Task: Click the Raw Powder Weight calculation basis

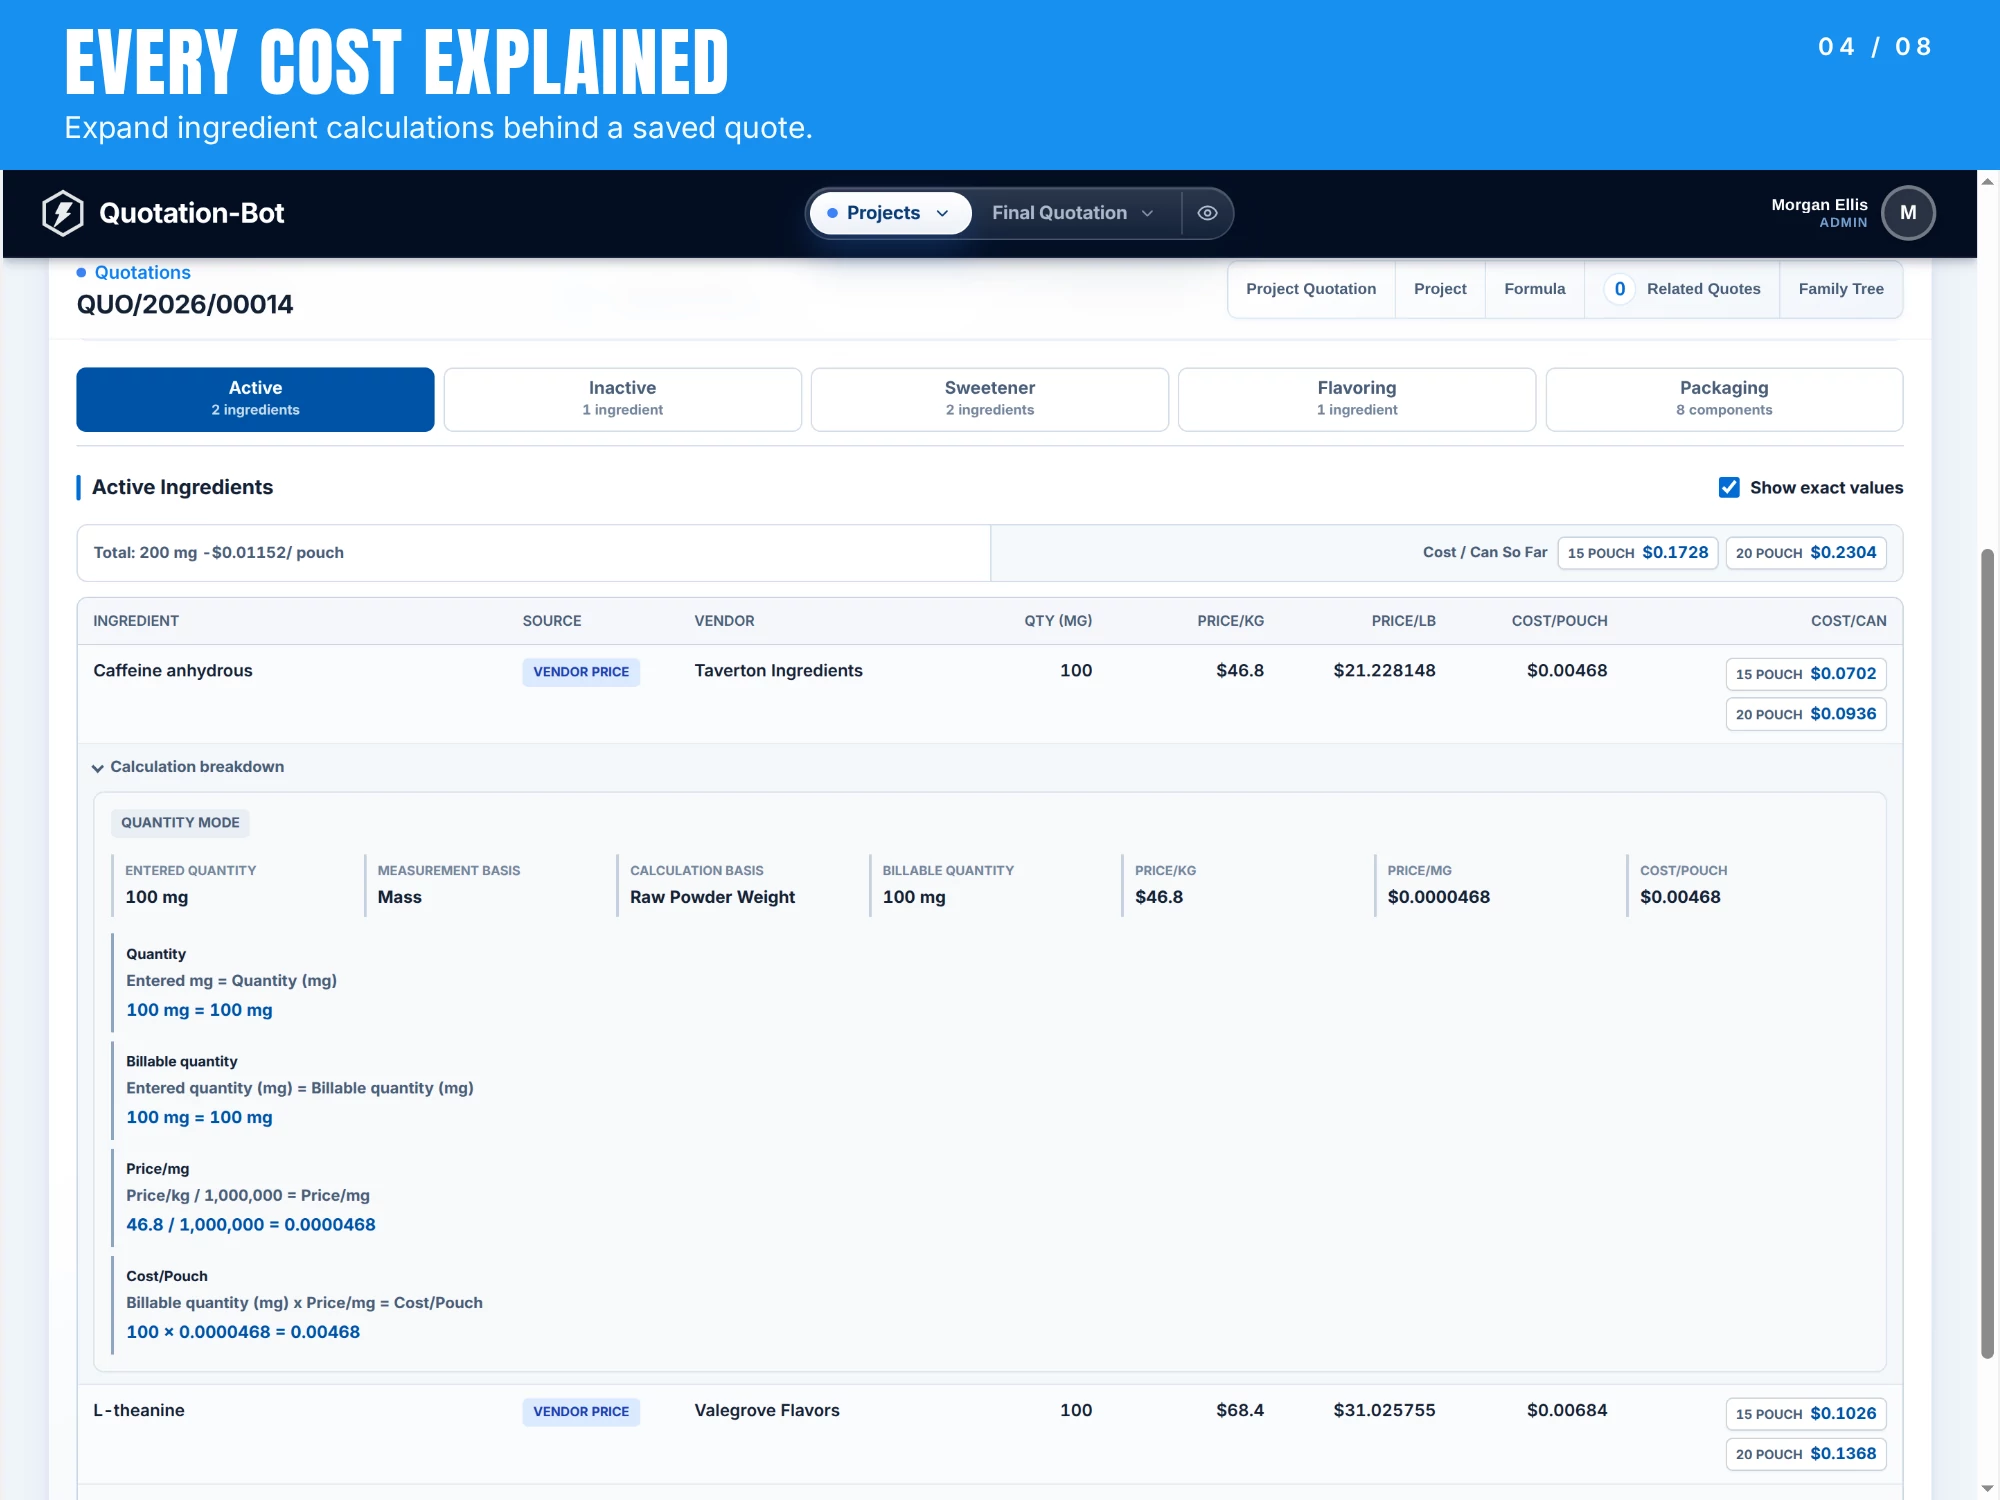Action: tap(712, 898)
